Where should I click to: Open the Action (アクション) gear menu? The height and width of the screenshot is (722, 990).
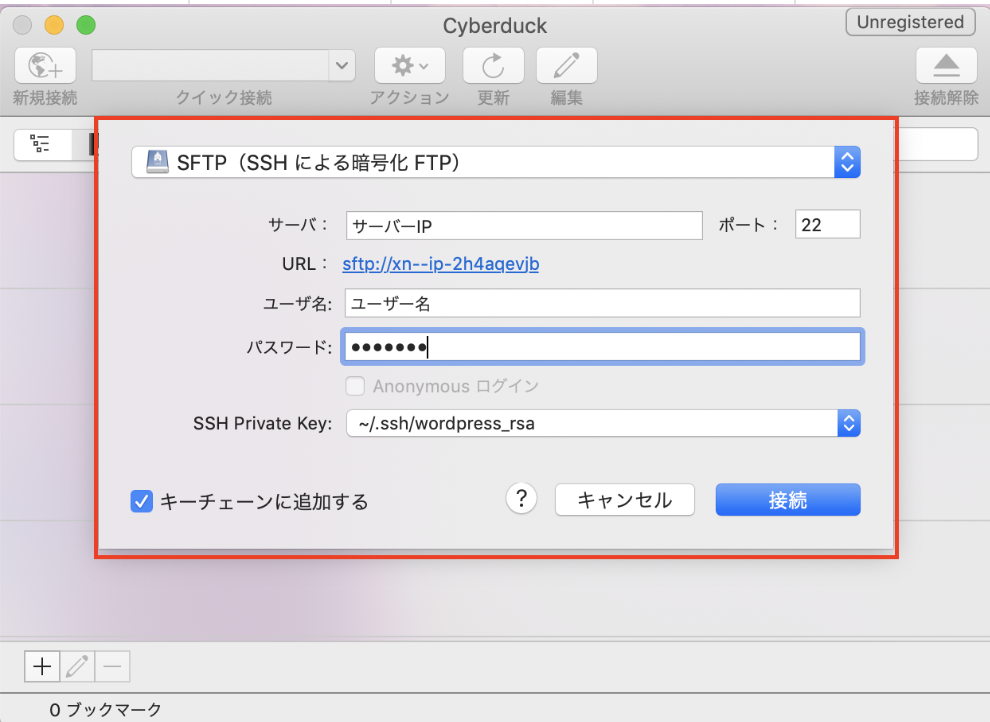coord(410,66)
